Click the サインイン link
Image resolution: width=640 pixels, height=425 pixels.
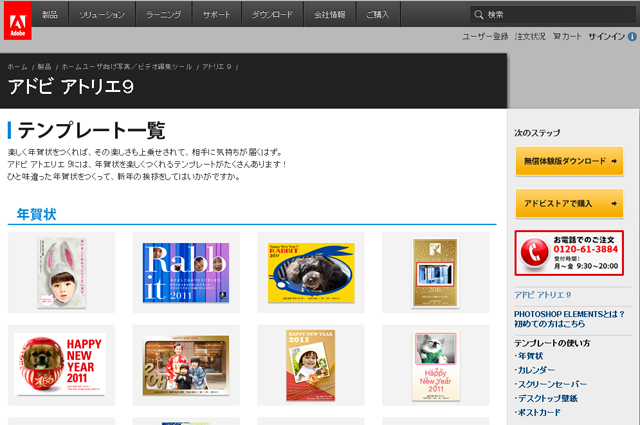coord(607,37)
